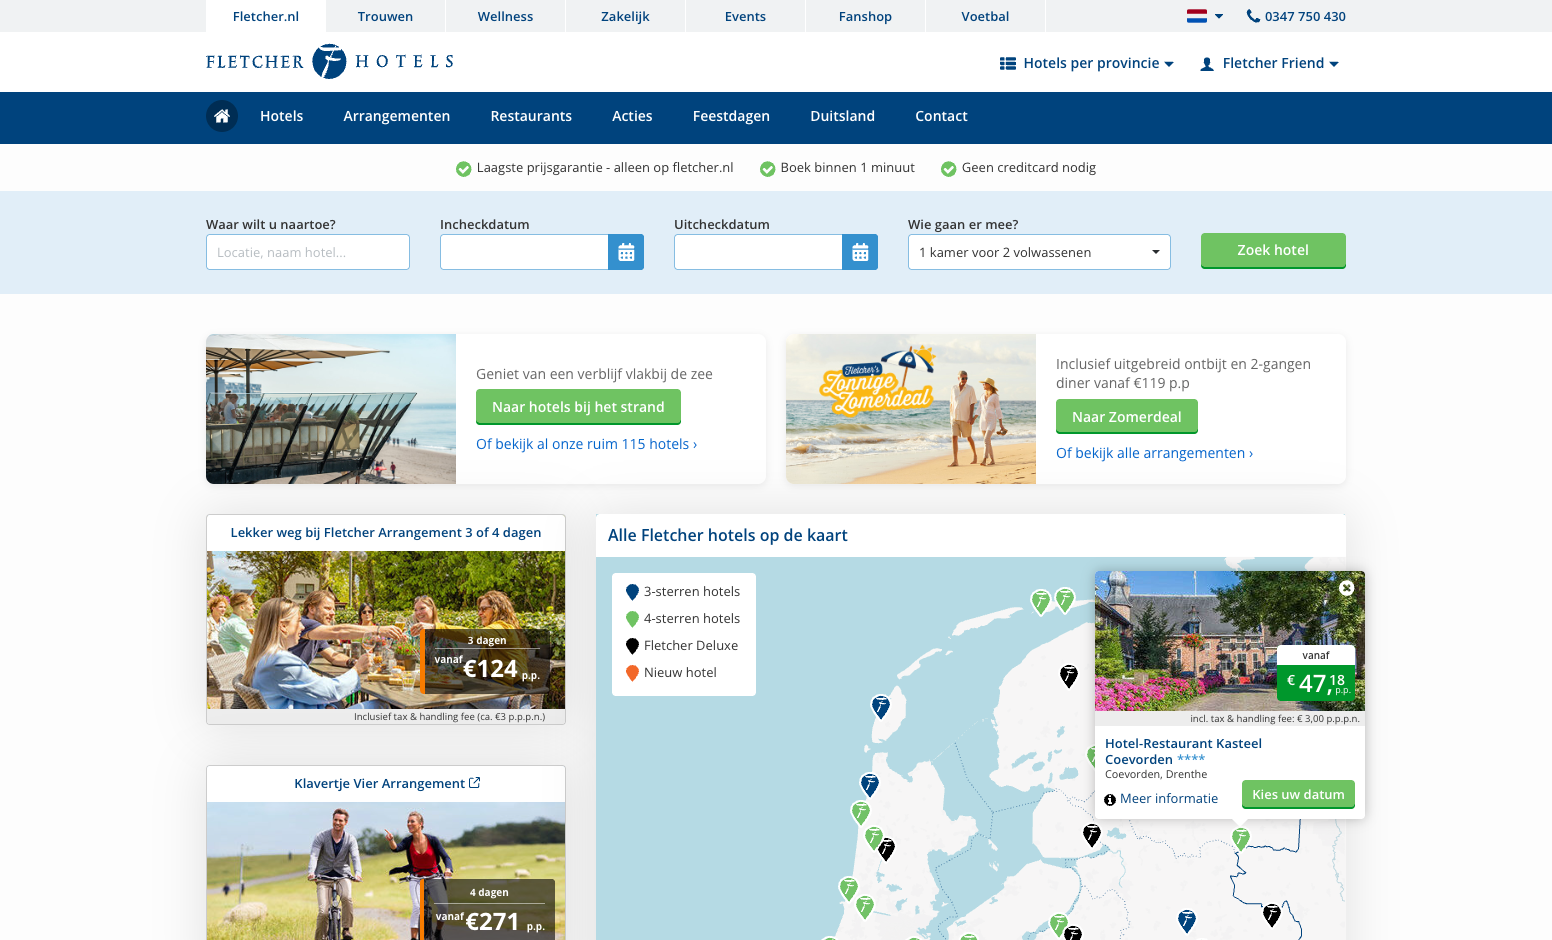Click the green check before Geen creditcard nodig

(x=948, y=169)
